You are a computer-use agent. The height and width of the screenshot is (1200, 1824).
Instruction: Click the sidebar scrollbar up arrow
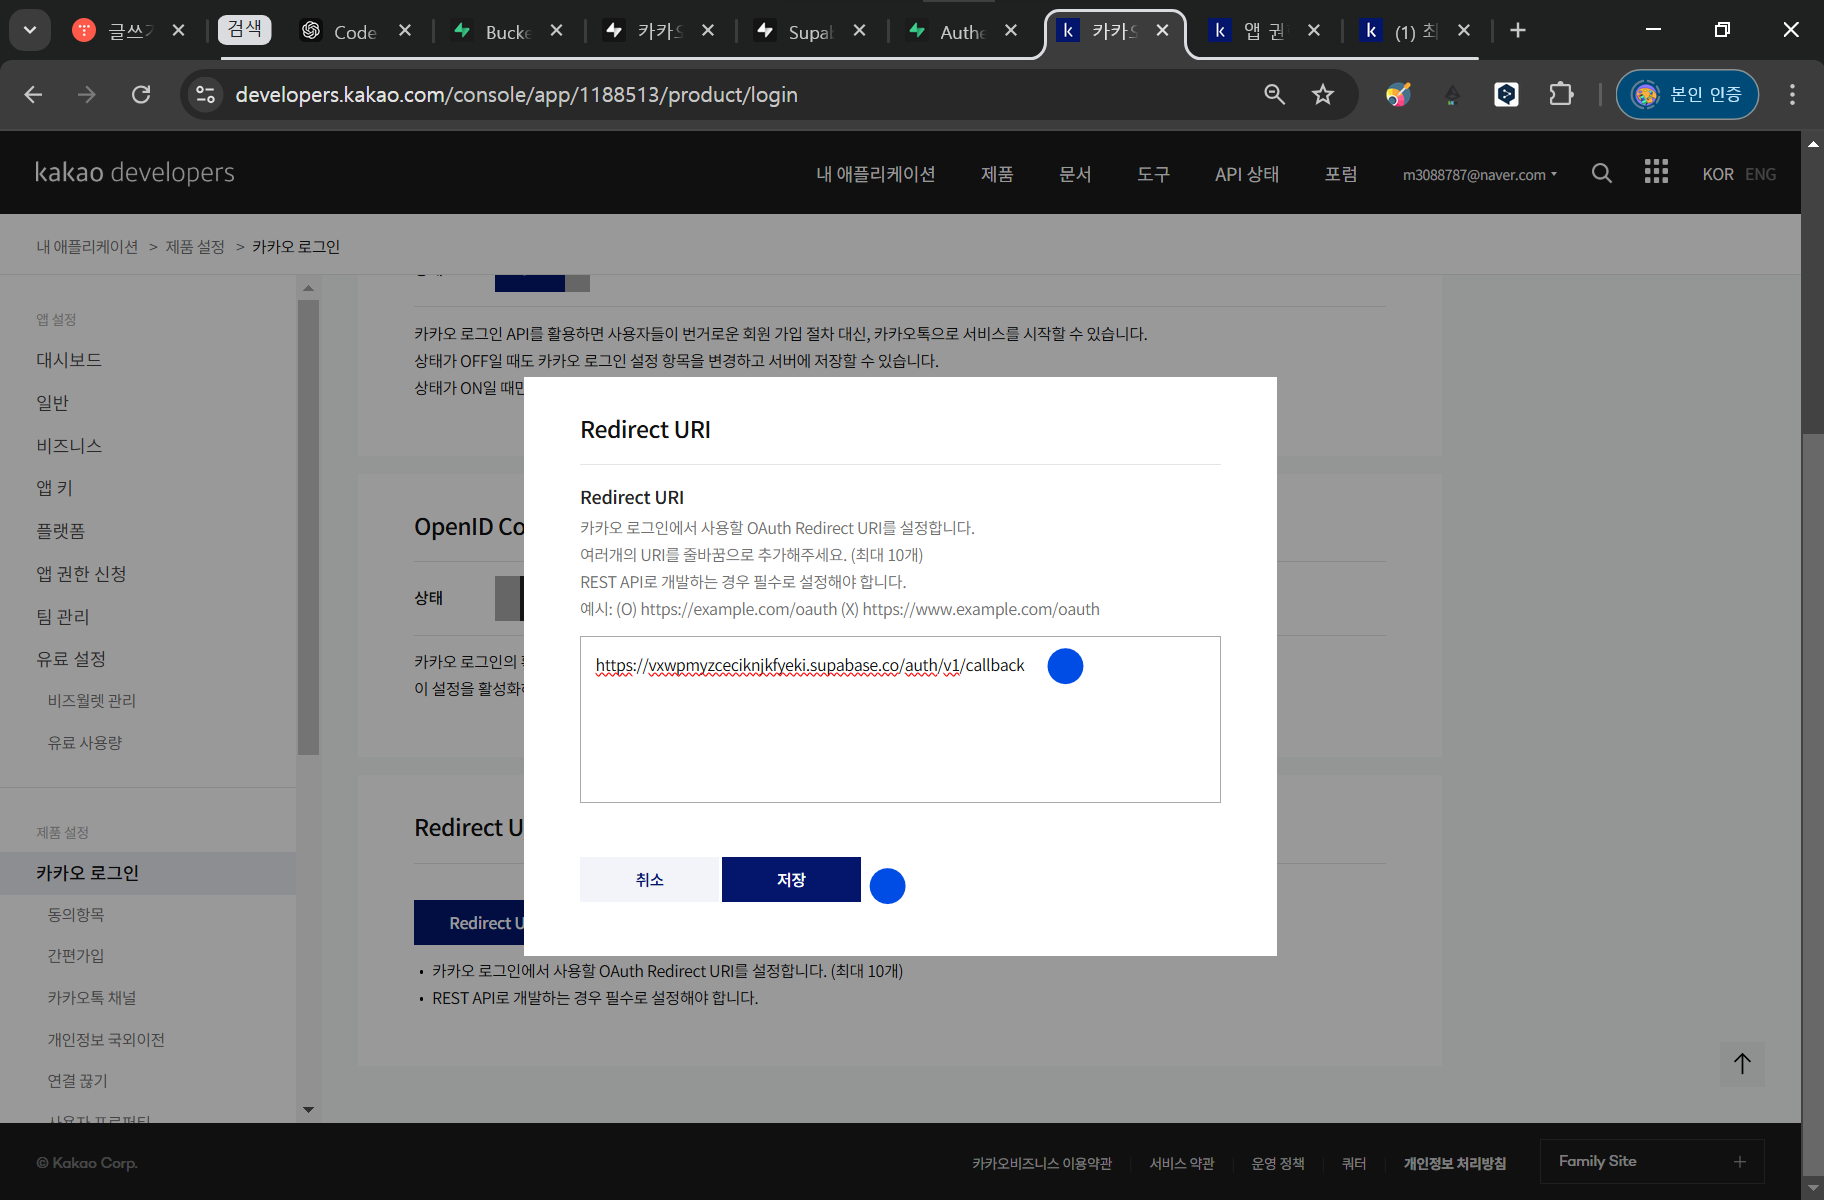click(x=308, y=288)
